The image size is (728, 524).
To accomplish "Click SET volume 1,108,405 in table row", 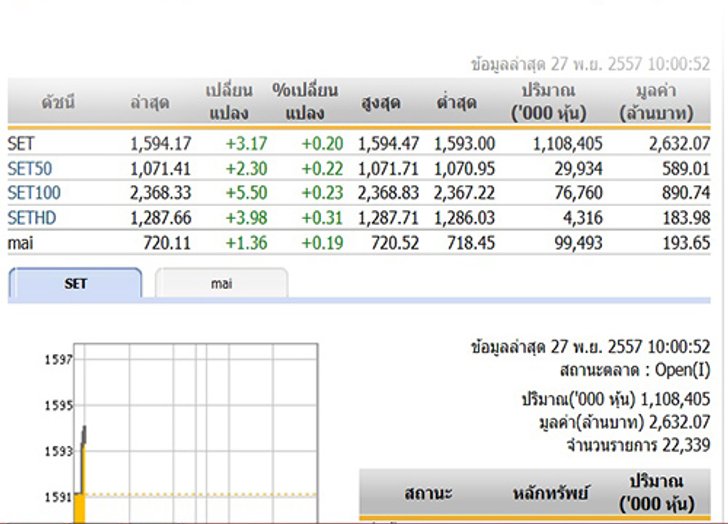I will pyautogui.click(x=568, y=143).
